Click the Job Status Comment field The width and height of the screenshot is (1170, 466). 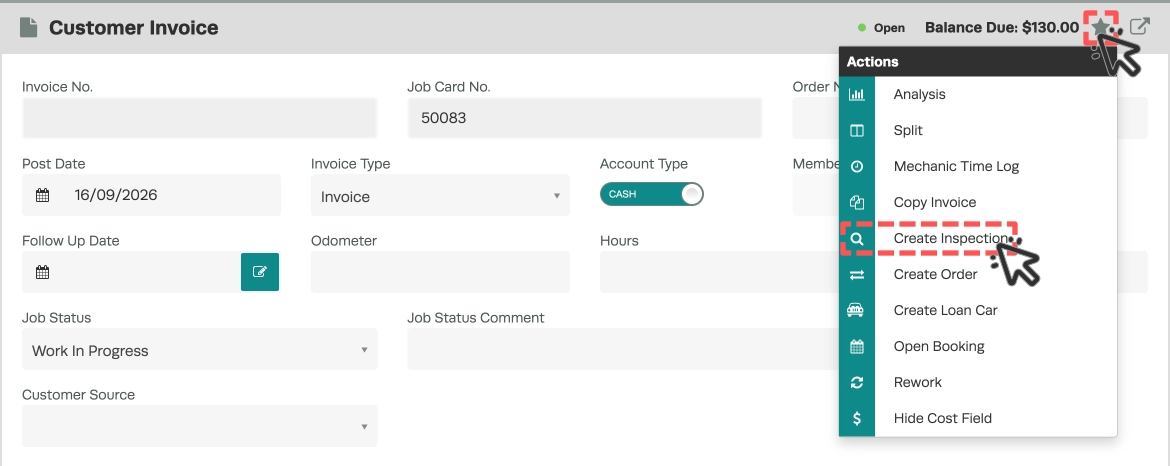(623, 349)
